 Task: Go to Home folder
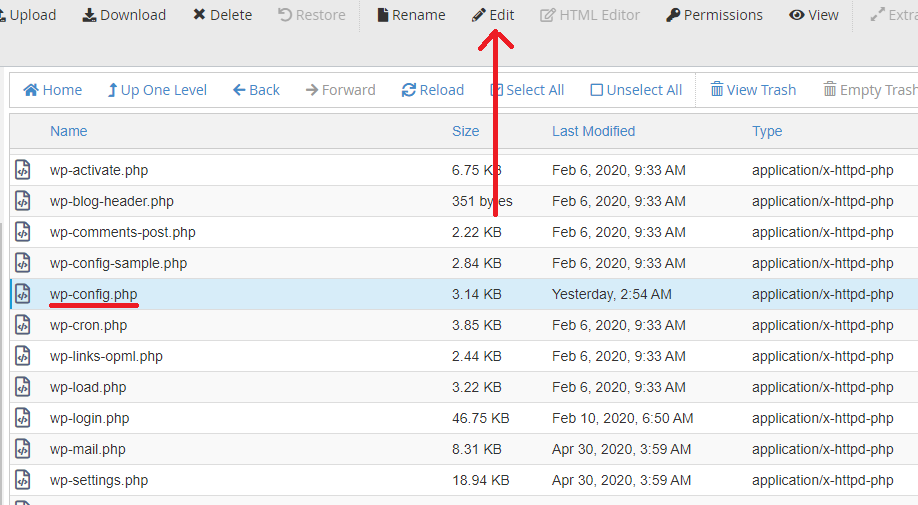point(53,90)
